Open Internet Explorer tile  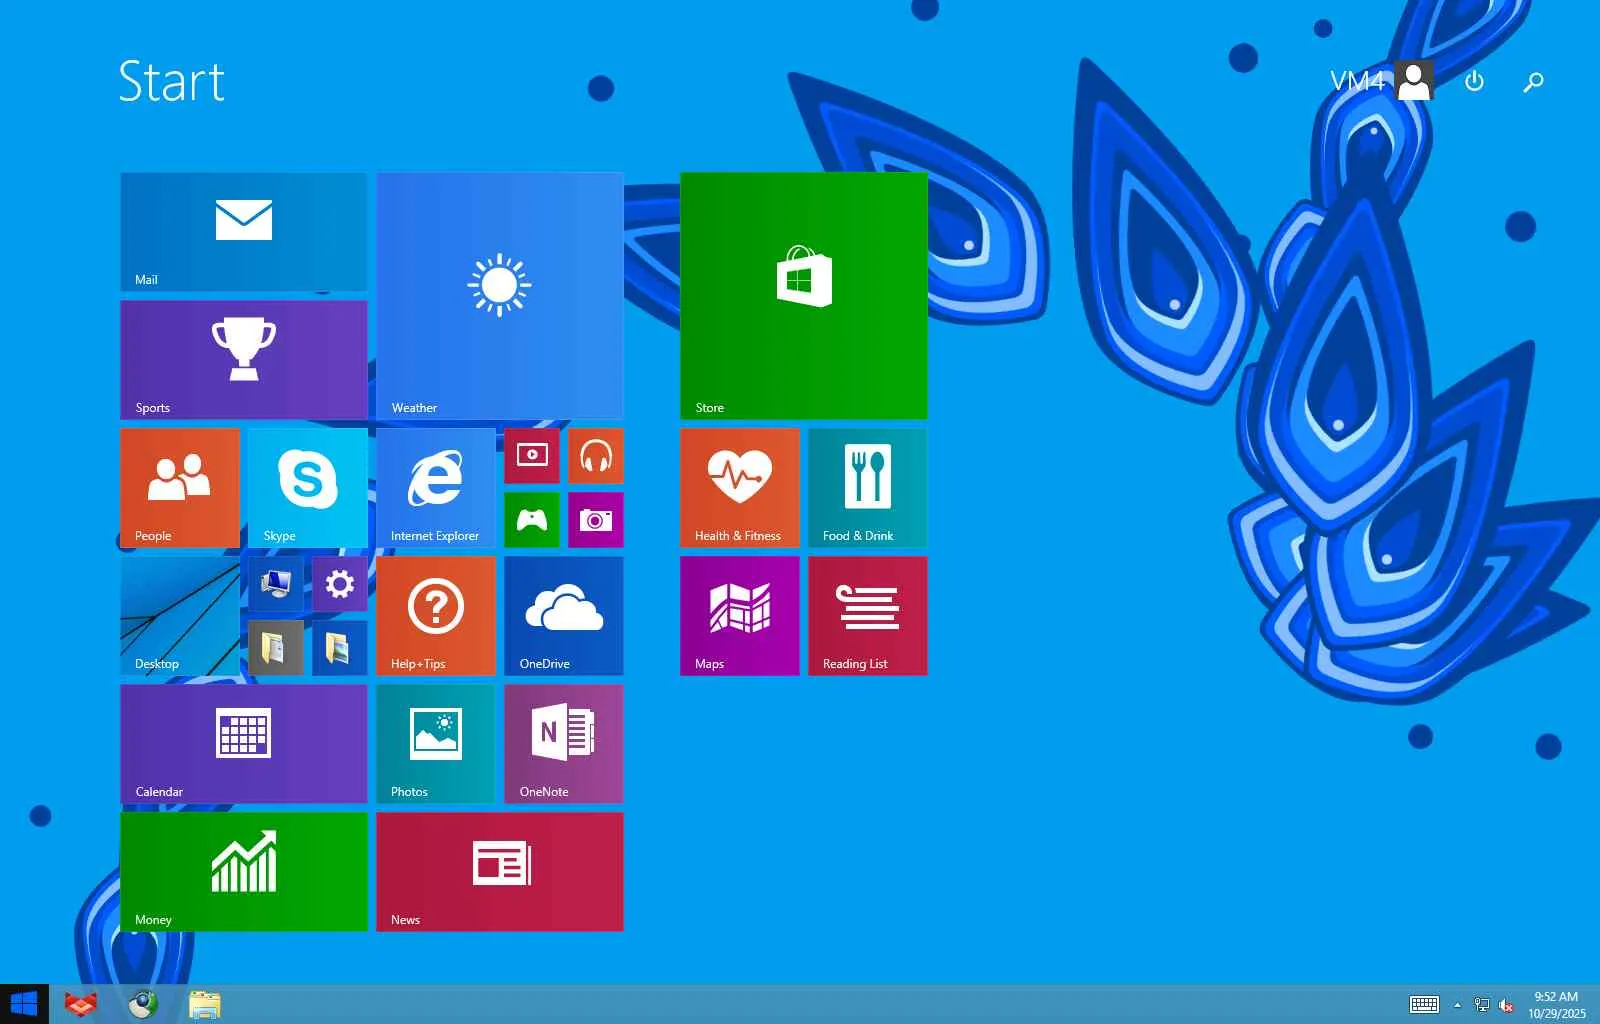[436, 488]
